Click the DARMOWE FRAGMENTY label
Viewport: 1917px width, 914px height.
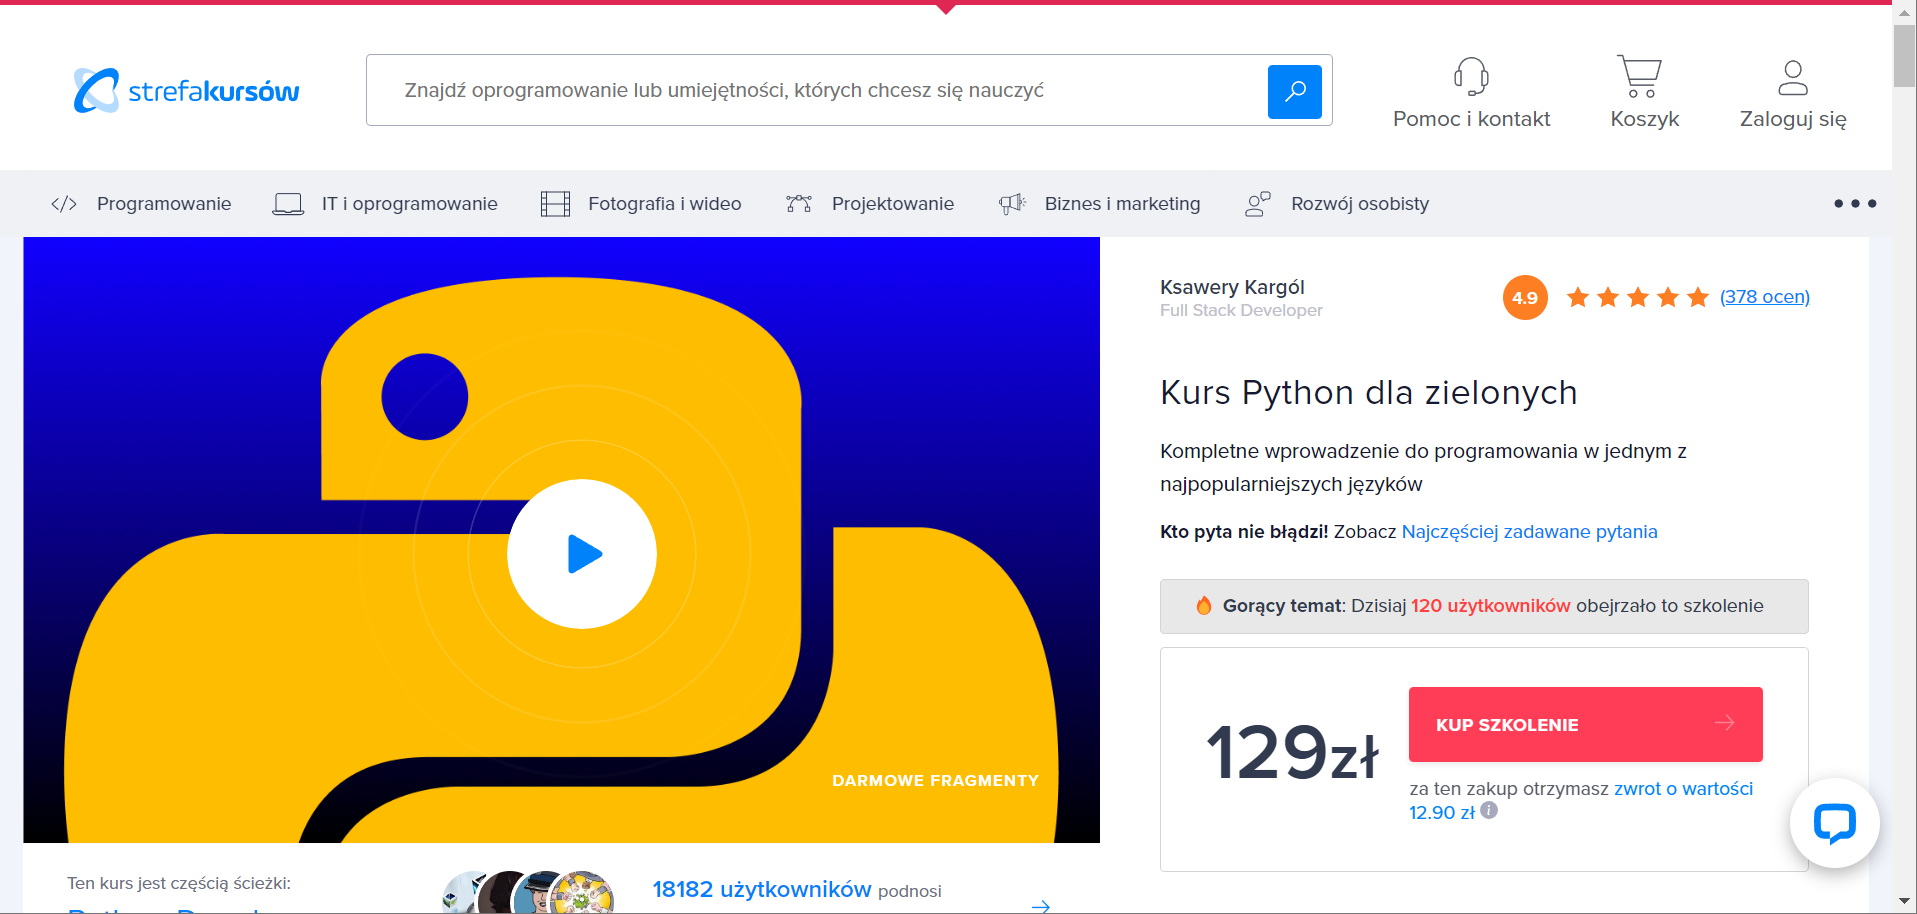tap(935, 781)
